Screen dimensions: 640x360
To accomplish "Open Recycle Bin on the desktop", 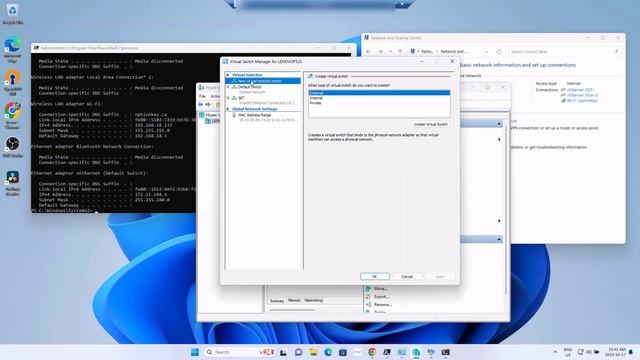I will click(13, 14).
